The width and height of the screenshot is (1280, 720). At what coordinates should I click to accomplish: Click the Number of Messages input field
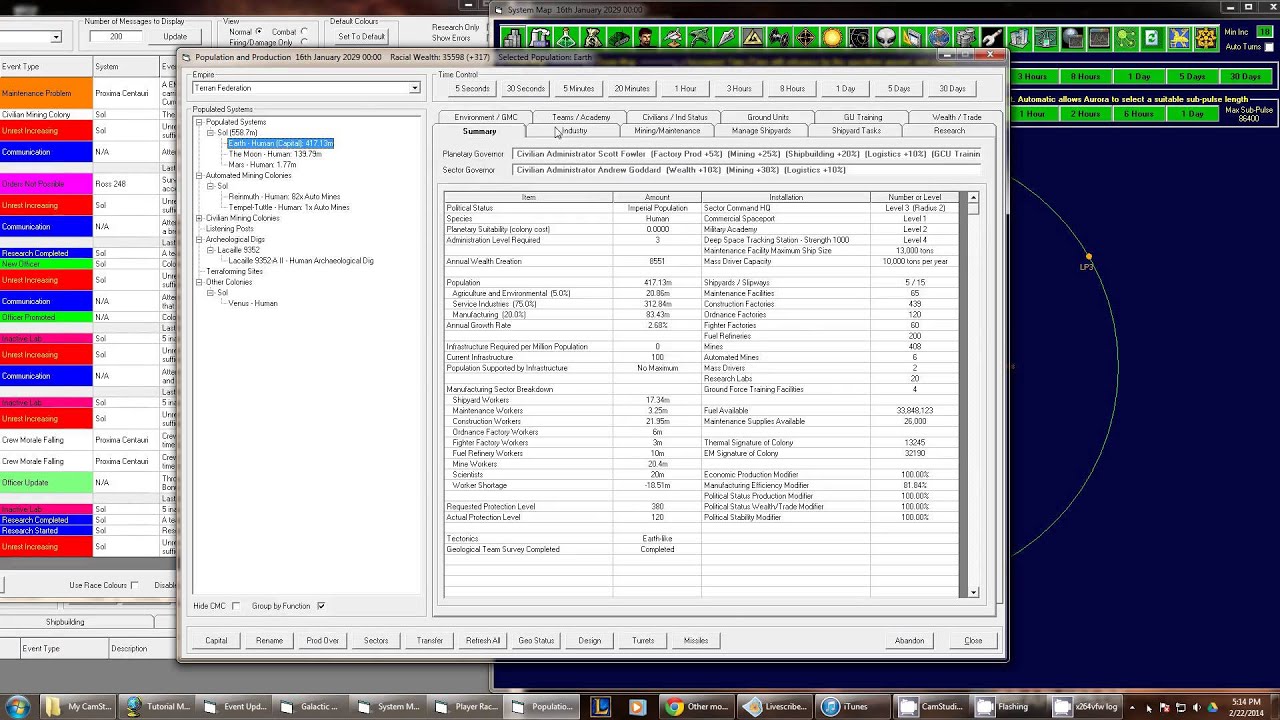116,36
